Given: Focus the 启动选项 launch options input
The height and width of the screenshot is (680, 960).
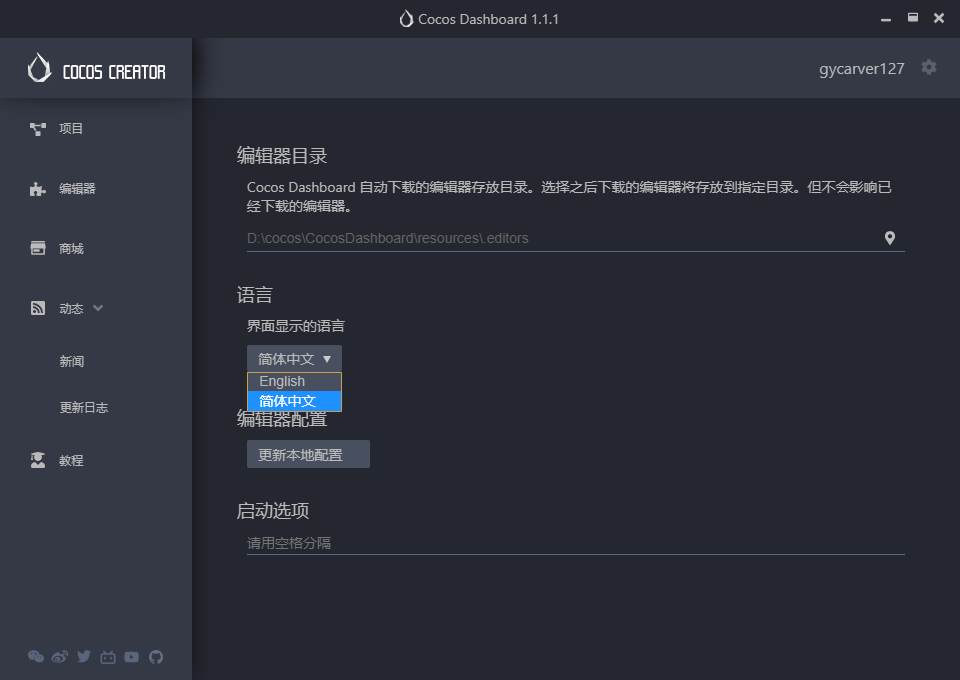Looking at the screenshot, I should tap(576, 543).
